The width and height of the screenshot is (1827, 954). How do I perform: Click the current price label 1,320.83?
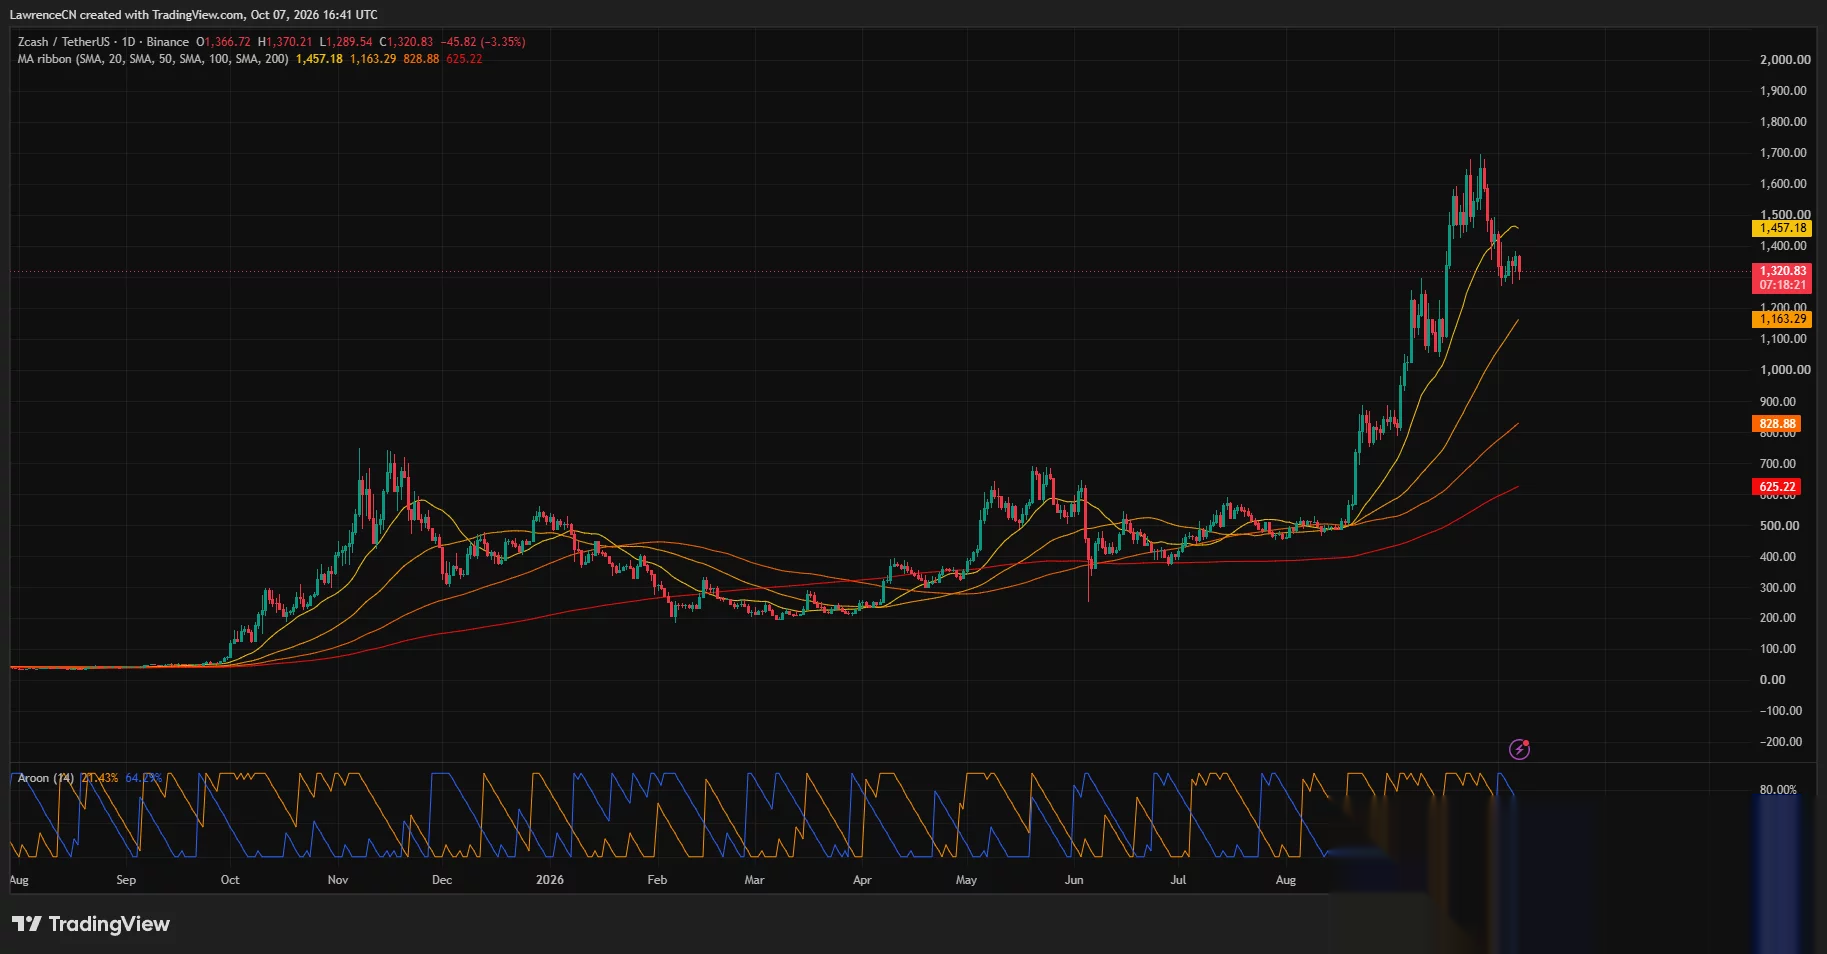tap(1783, 271)
